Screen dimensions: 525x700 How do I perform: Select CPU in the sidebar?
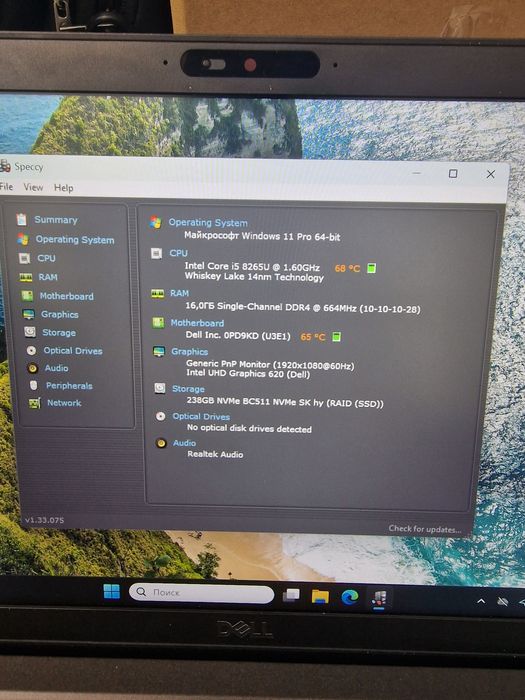point(46,258)
